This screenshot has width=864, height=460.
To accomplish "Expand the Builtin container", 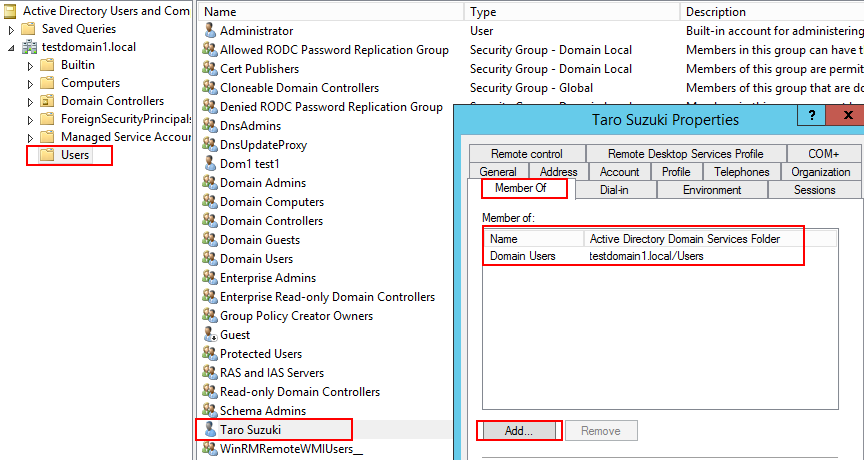I will (31, 66).
